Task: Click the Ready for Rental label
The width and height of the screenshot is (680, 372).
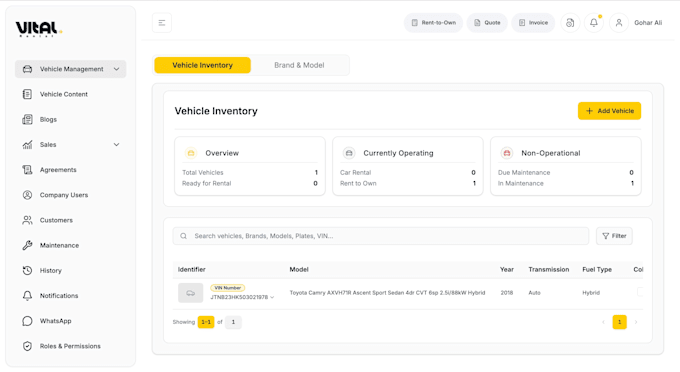Action: click(x=206, y=183)
